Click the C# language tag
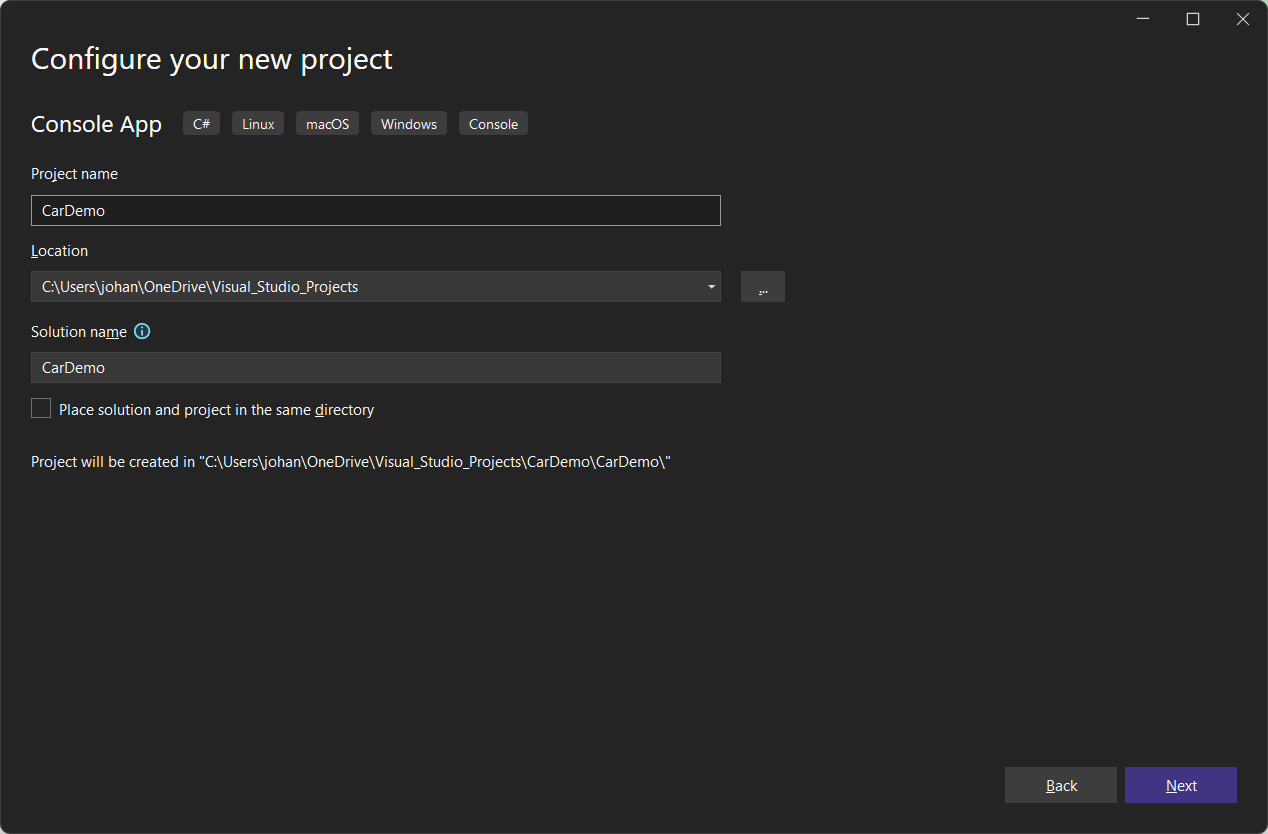Viewport: 1268px width, 834px height. (201, 124)
